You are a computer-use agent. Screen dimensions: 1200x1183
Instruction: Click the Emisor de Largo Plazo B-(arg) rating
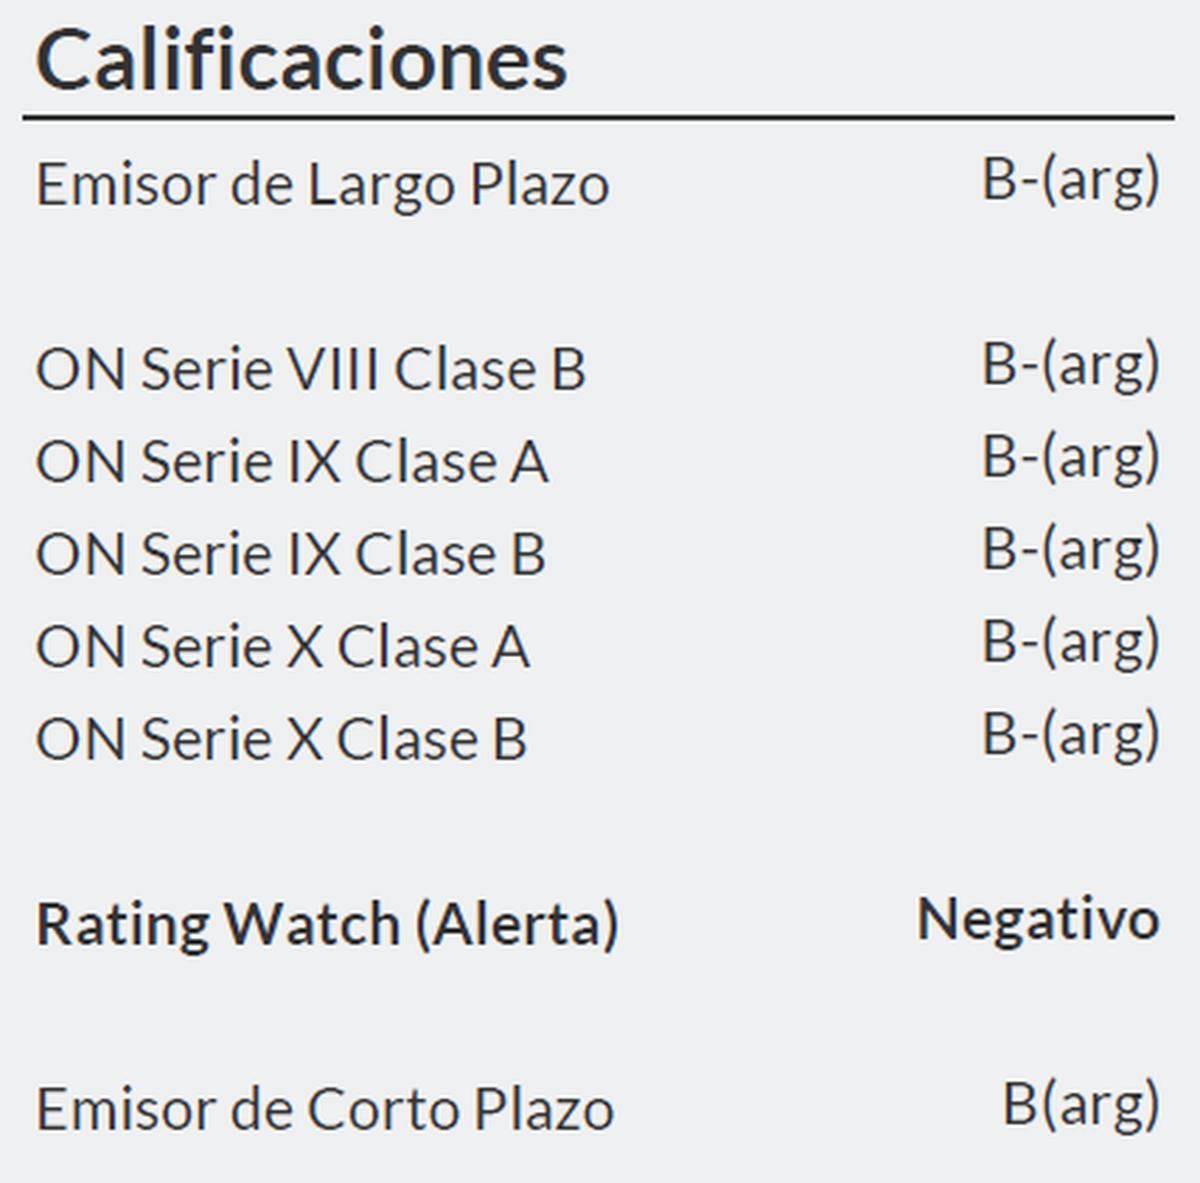click(x=1070, y=181)
